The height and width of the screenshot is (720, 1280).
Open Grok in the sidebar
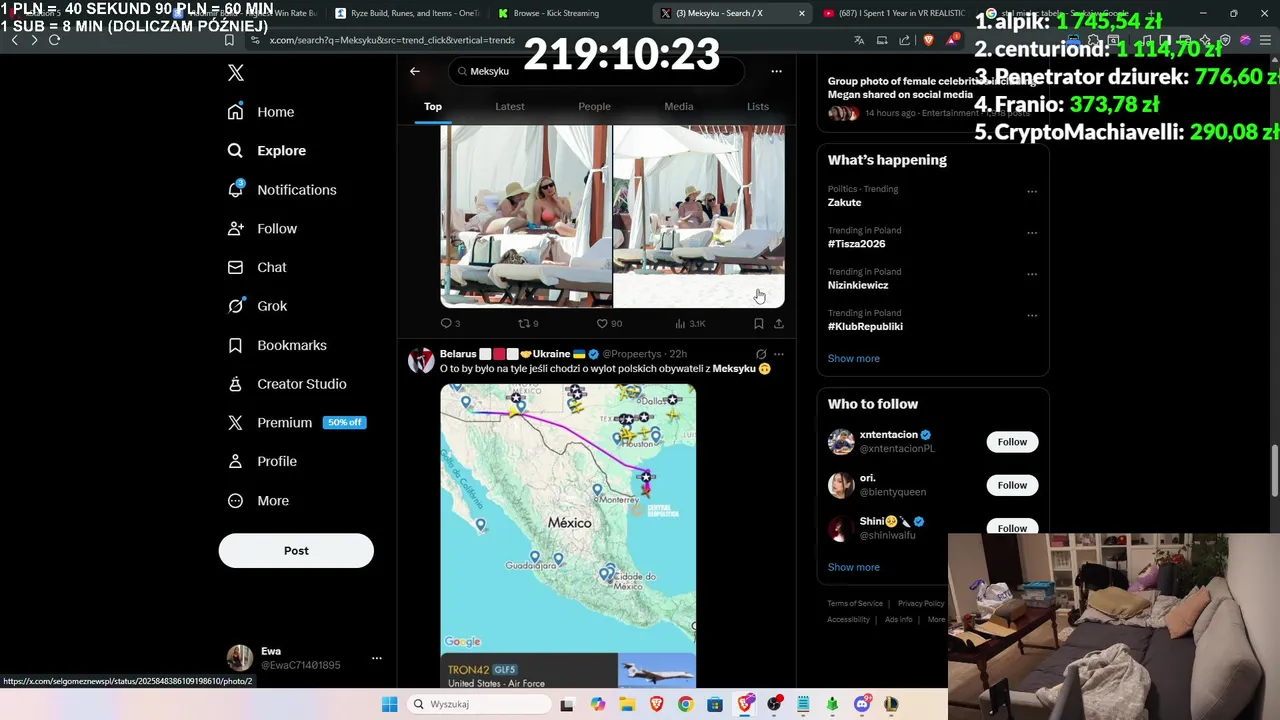pos(257,306)
